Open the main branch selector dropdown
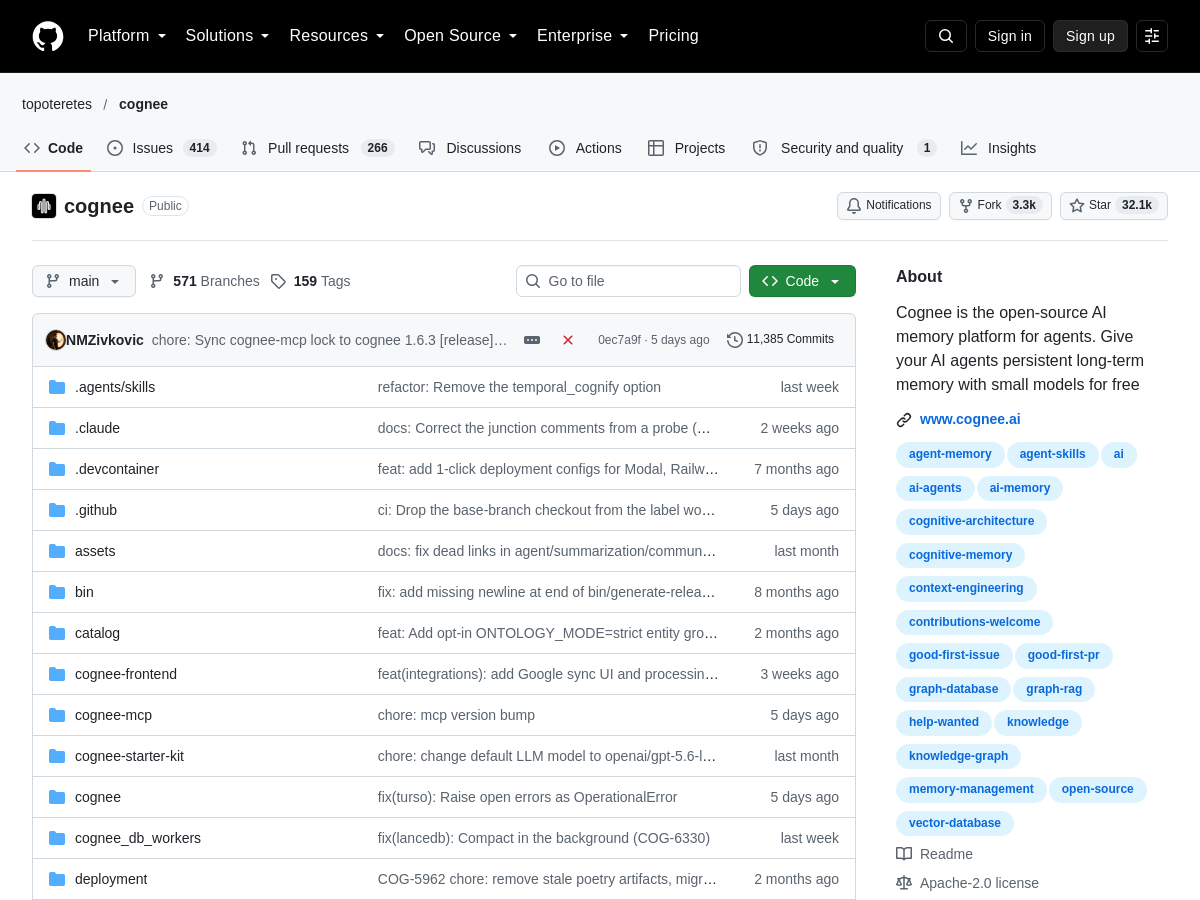The height and width of the screenshot is (900, 1200). point(84,281)
